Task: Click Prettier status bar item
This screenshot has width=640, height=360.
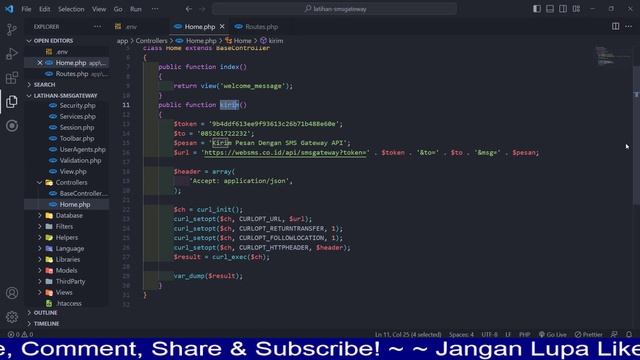Action: pyautogui.click(x=589, y=334)
